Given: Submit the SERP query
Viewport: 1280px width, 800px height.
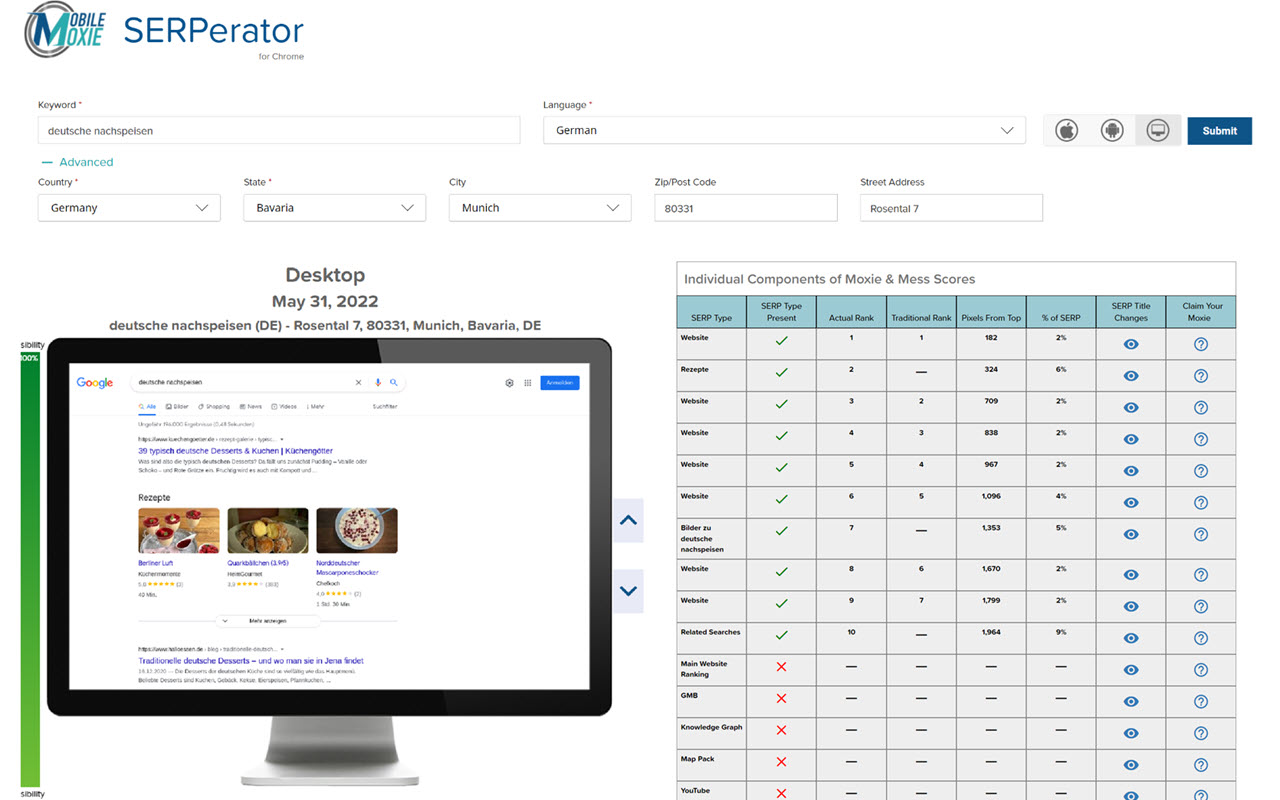Looking at the screenshot, I should pos(1219,131).
